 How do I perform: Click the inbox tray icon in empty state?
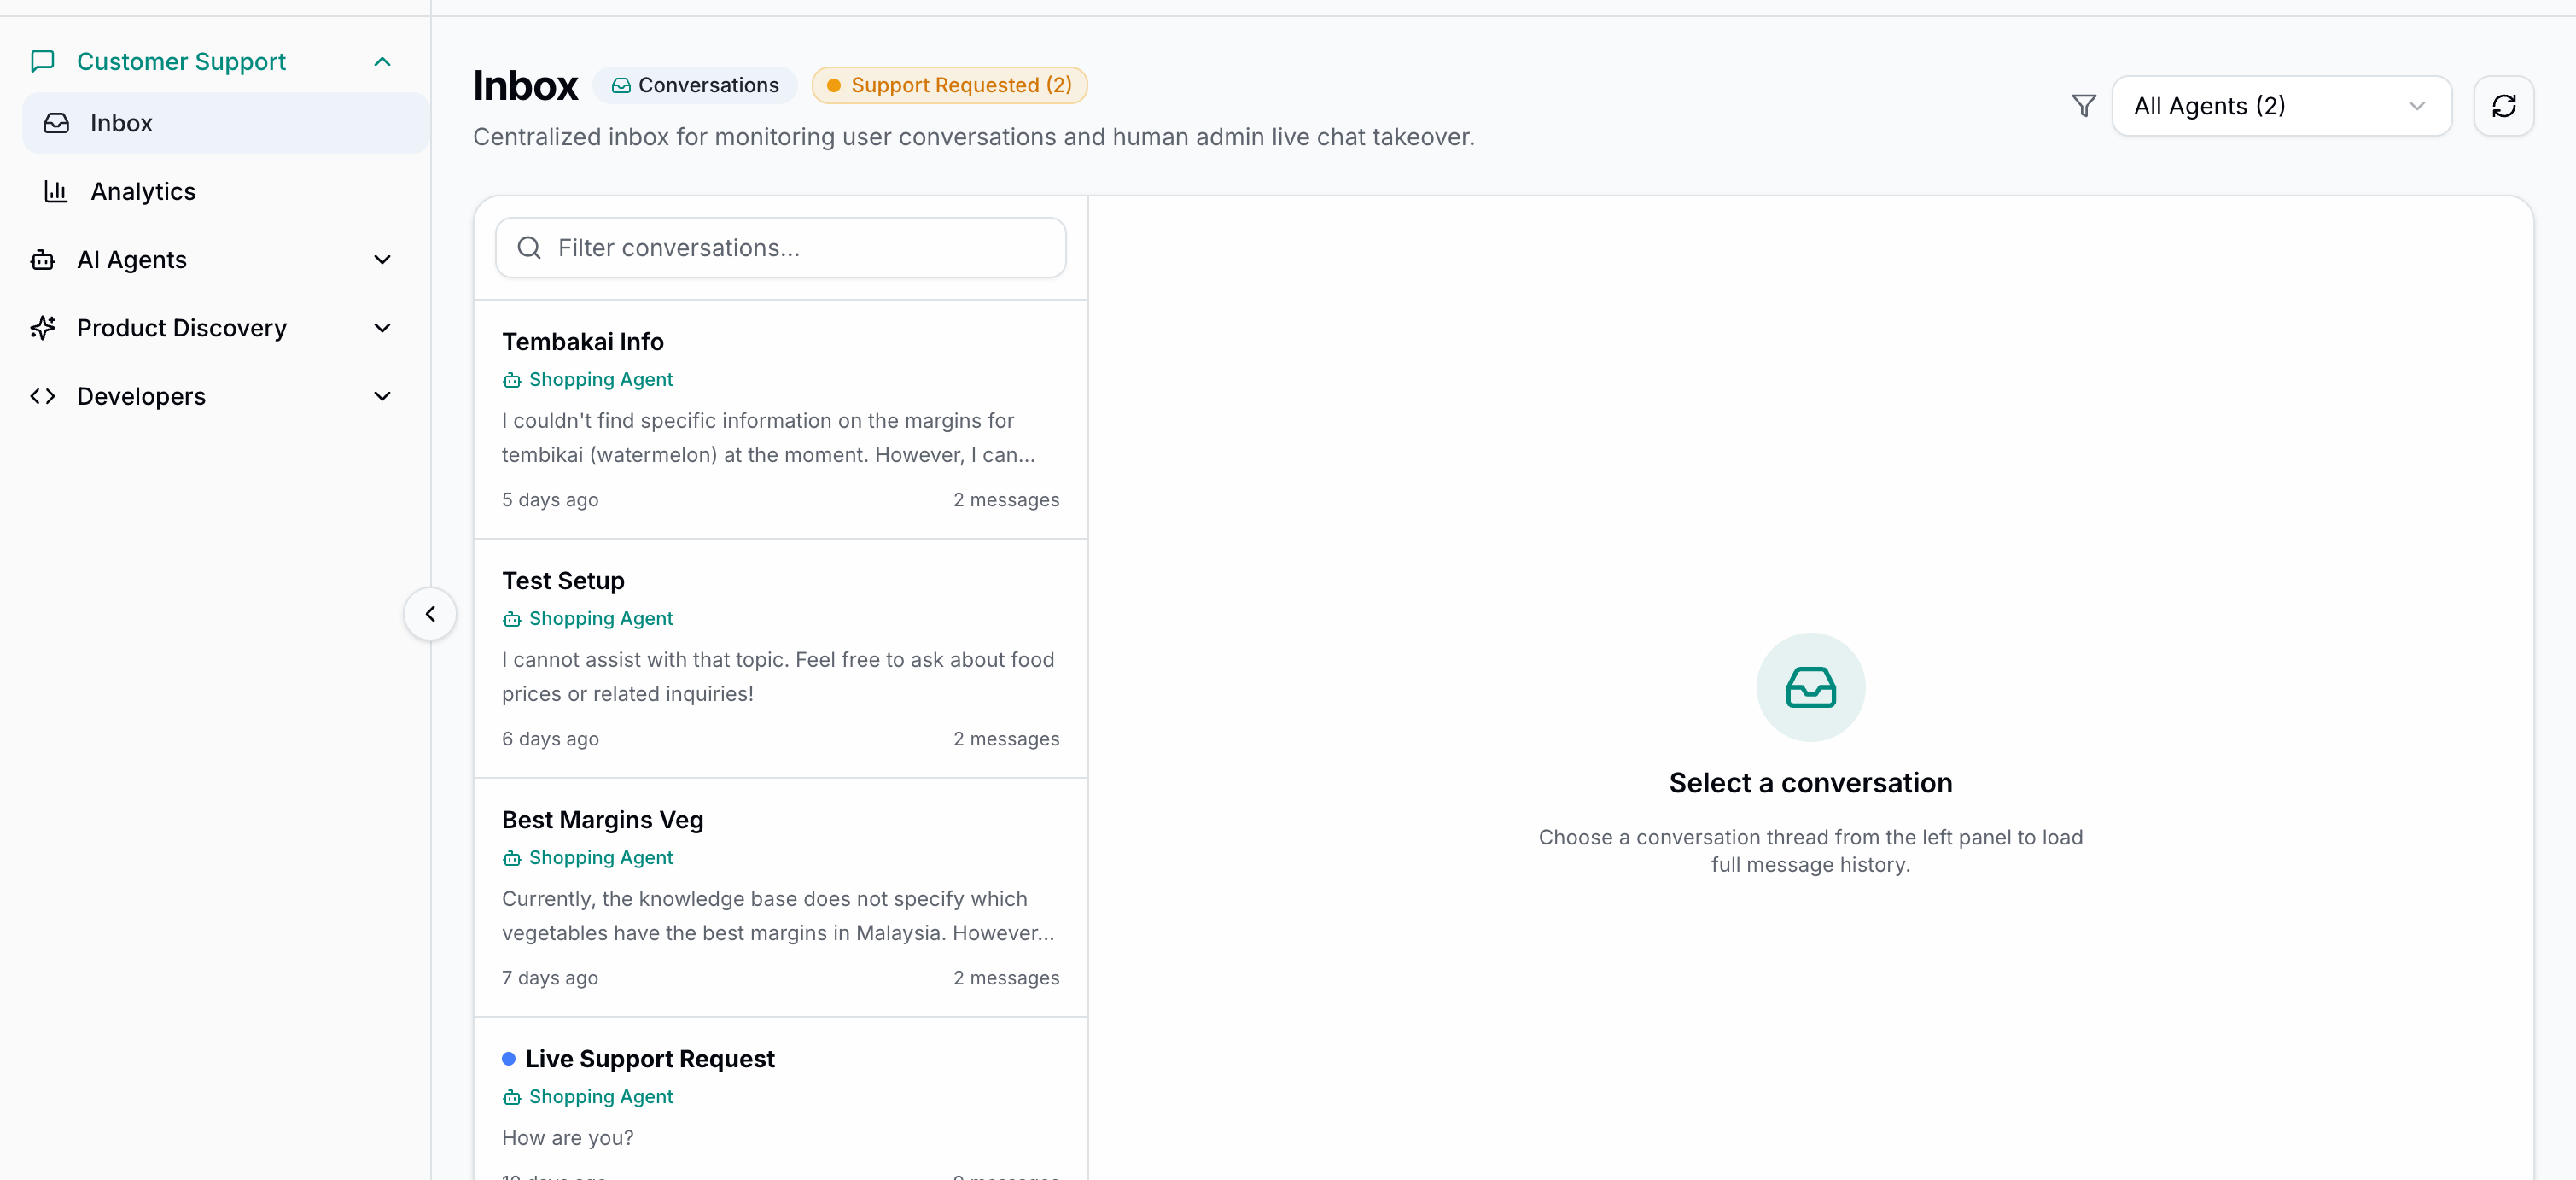[x=1810, y=688]
